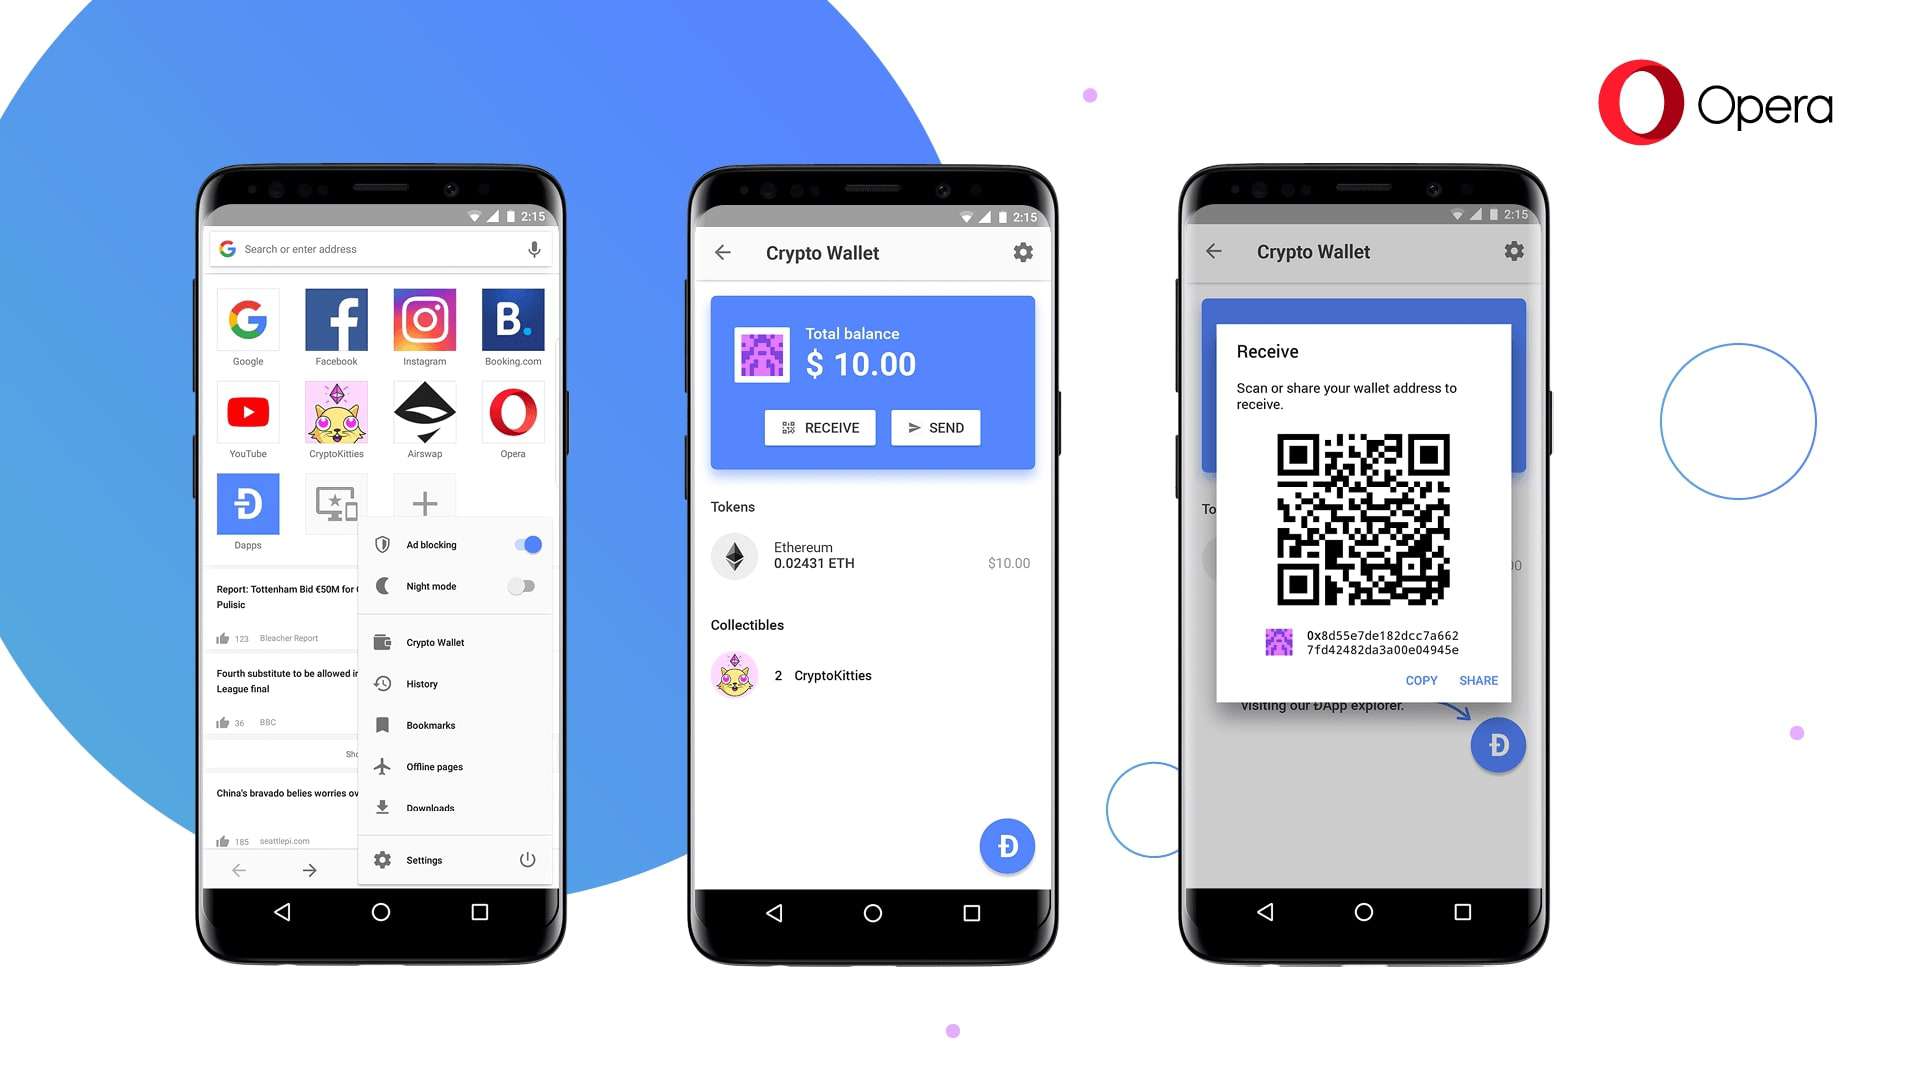The width and height of the screenshot is (1920, 1080).
Task: Tap the COPY wallet address link
Action: pyautogui.click(x=1420, y=680)
